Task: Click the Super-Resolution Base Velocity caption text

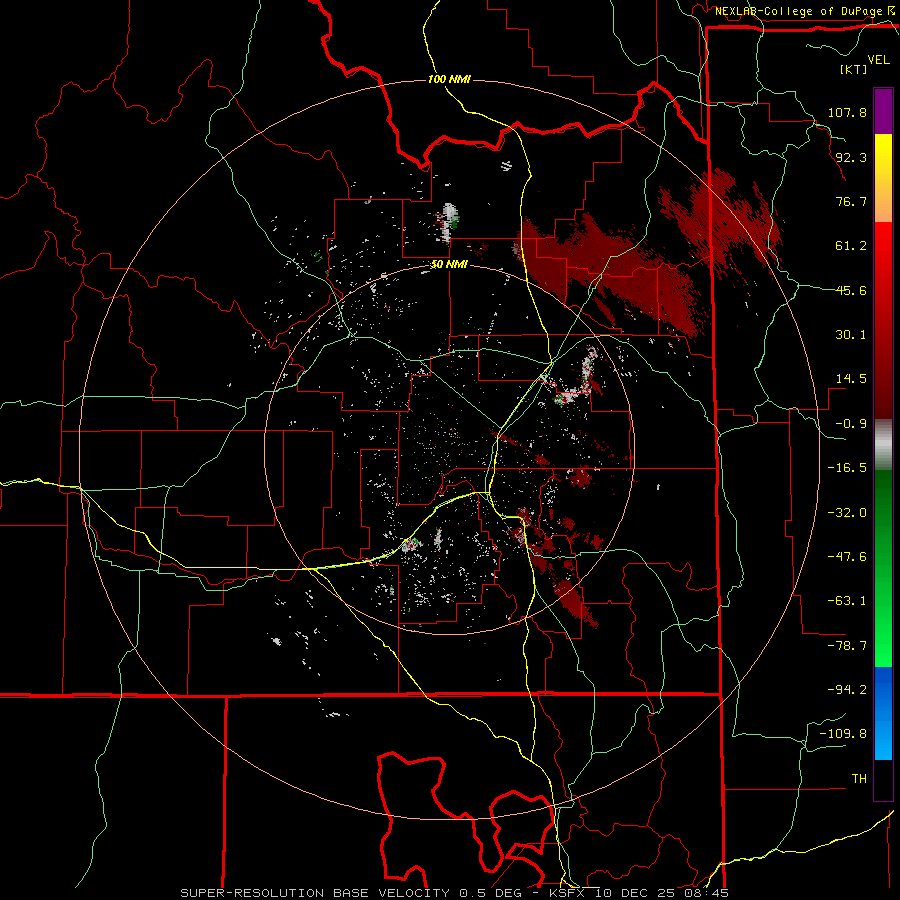Action: [455, 893]
